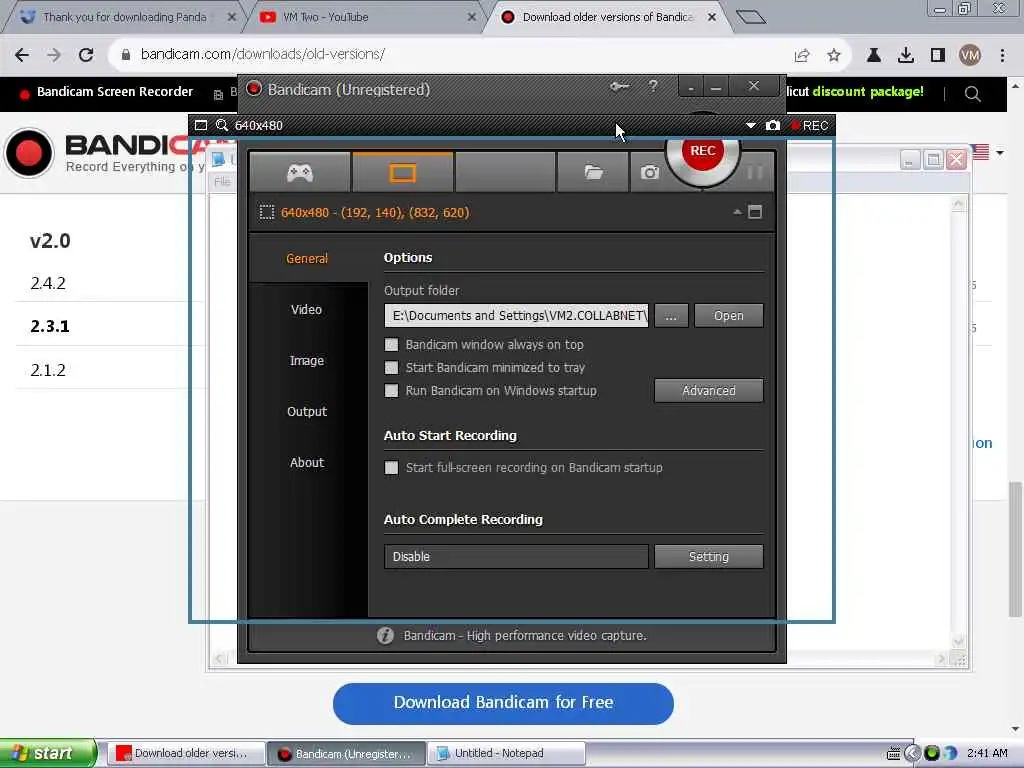Viewport: 1024px width, 768px height.
Task: Open the Windows start button
Action: [x=47, y=753]
